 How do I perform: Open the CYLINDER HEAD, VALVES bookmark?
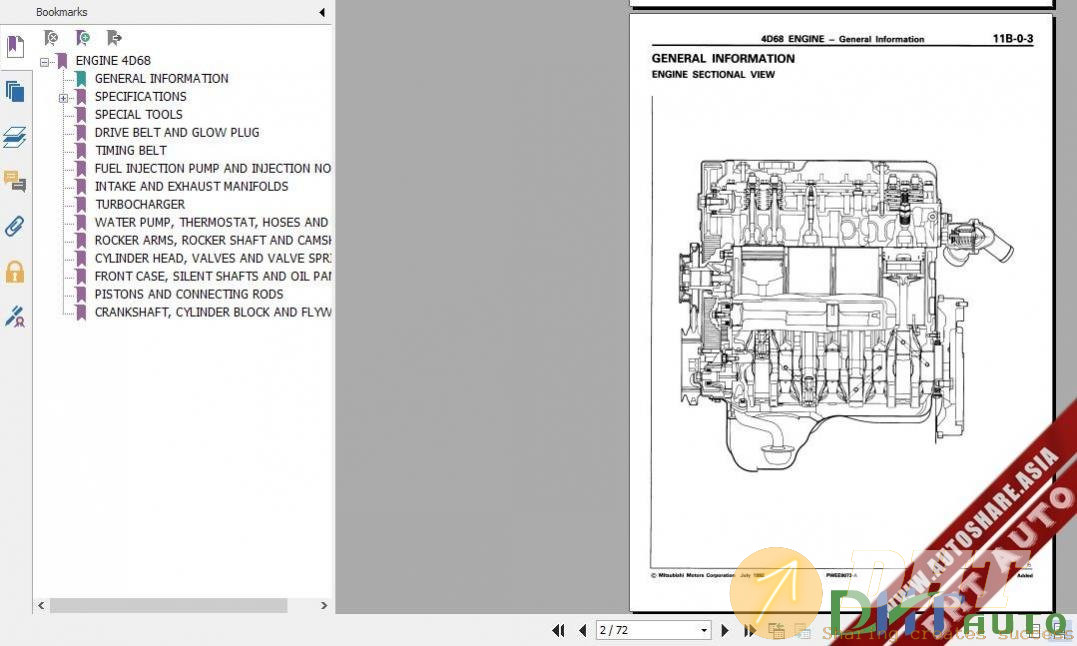pyautogui.click(x=213, y=258)
